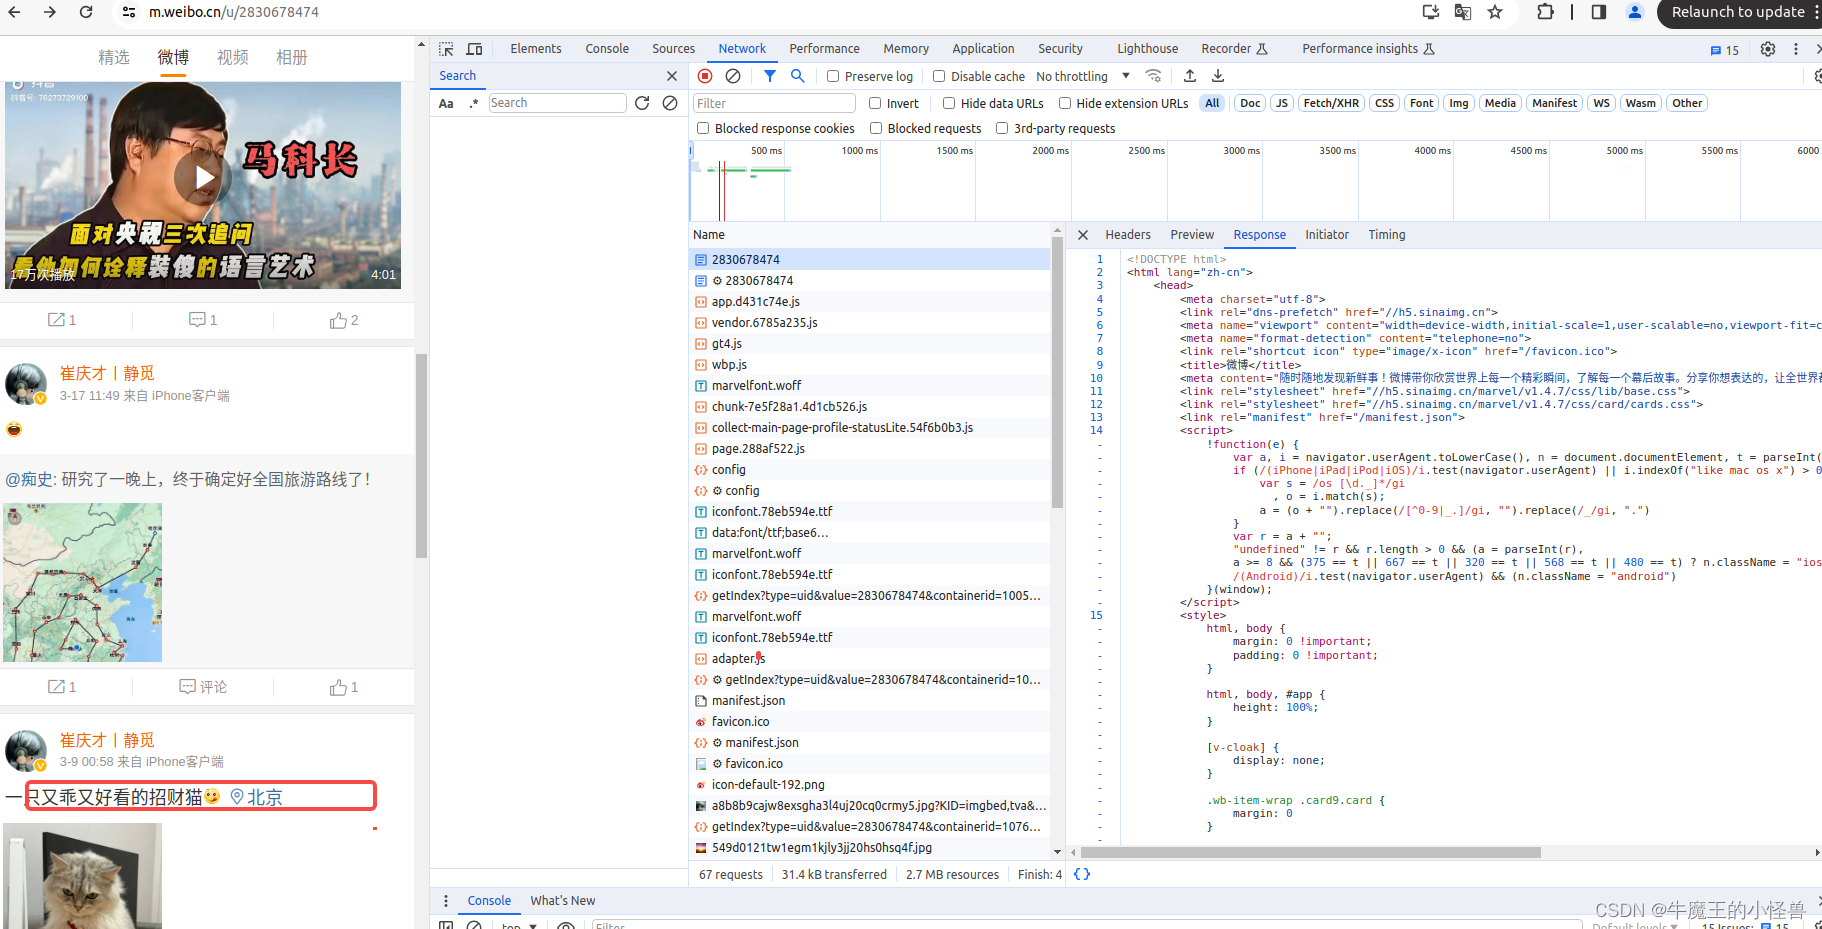This screenshot has width=1822, height=929.
Task: Click Relaunch to update button
Action: coord(1738,12)
